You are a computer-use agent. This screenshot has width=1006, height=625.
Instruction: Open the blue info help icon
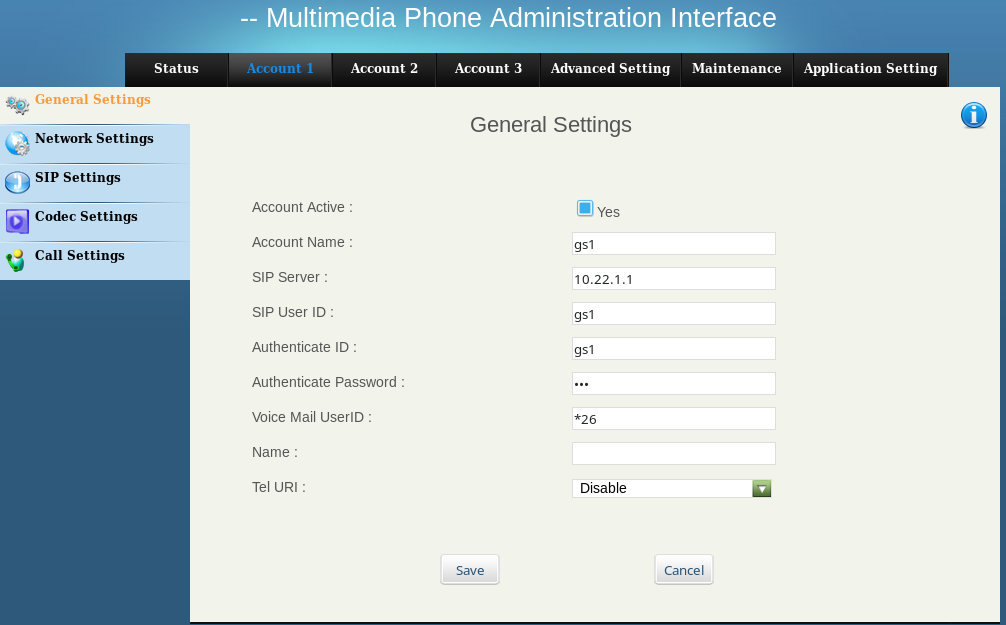(973, 115)
